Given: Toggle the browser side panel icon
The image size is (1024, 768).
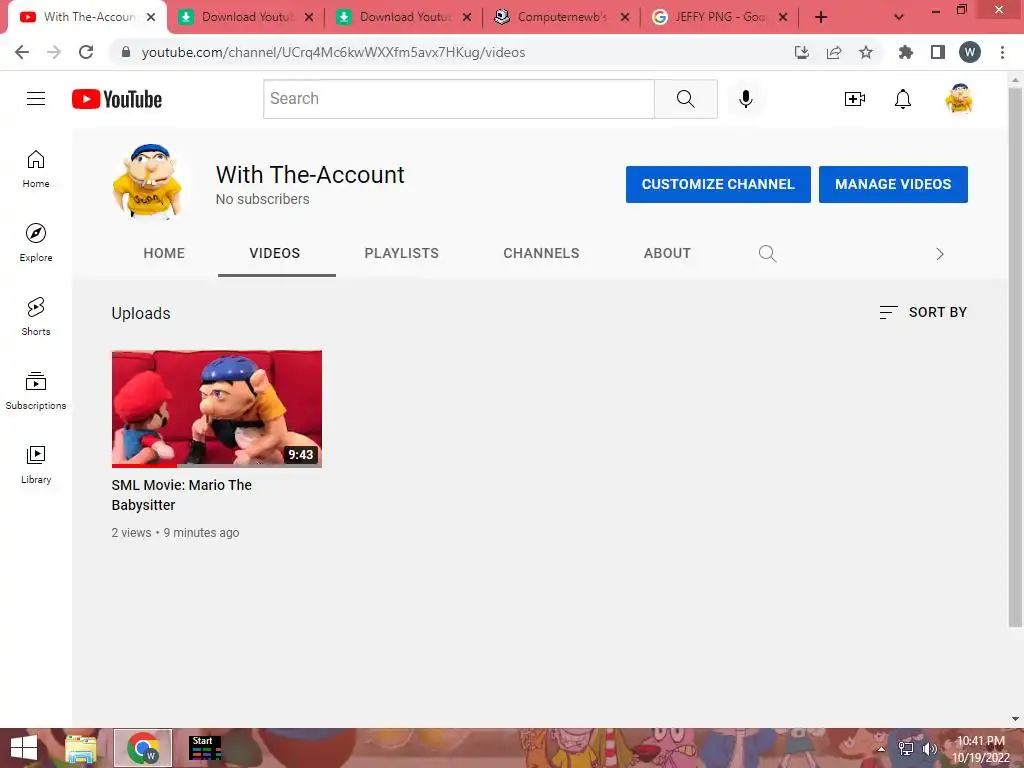Looking at the screenshot, I should click(x=938, y=52).
